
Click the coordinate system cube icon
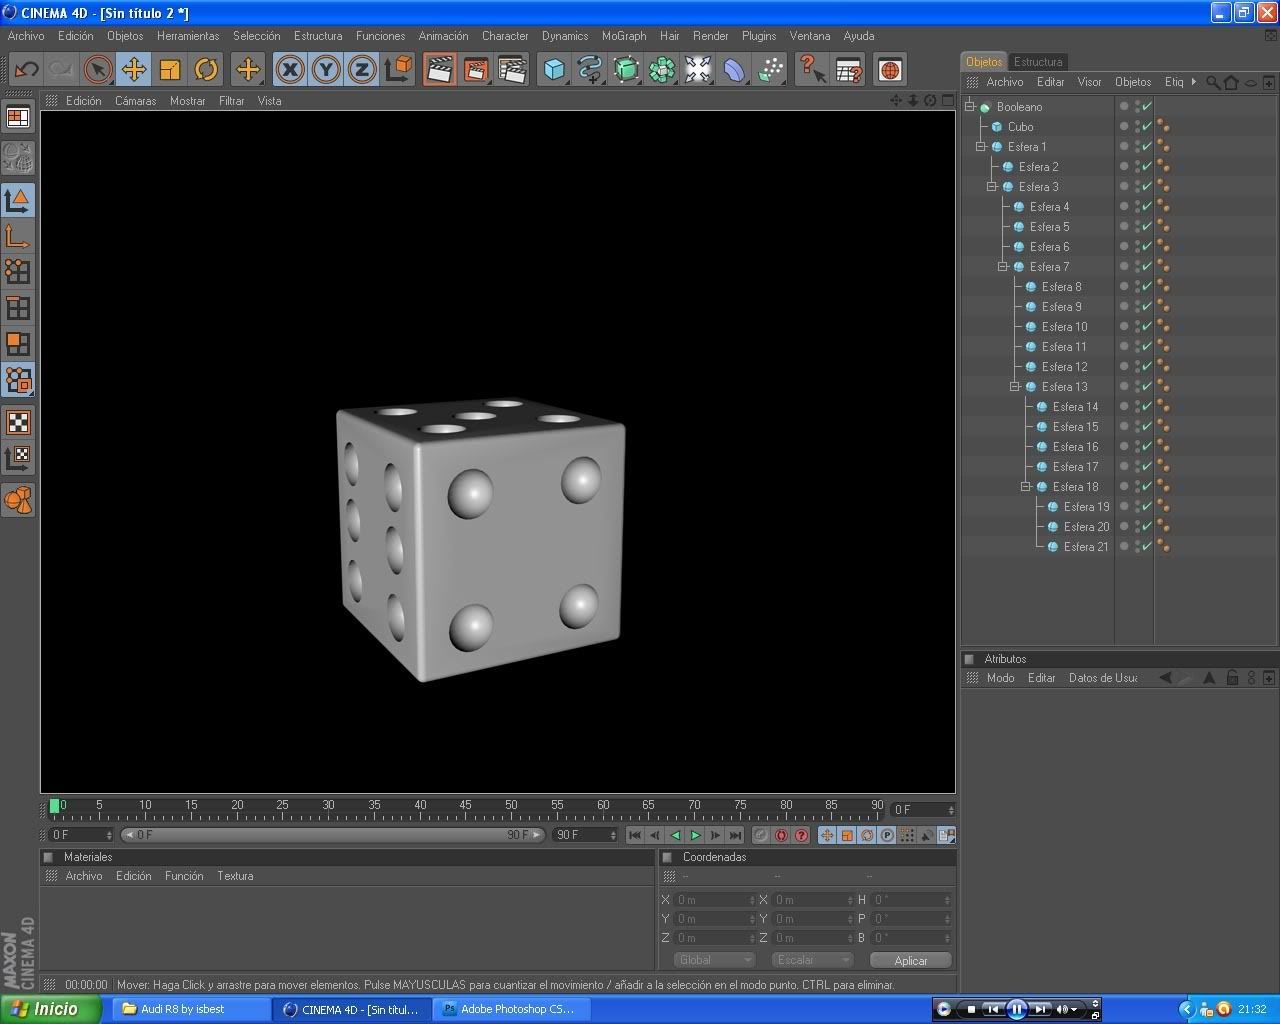[398, 69]
